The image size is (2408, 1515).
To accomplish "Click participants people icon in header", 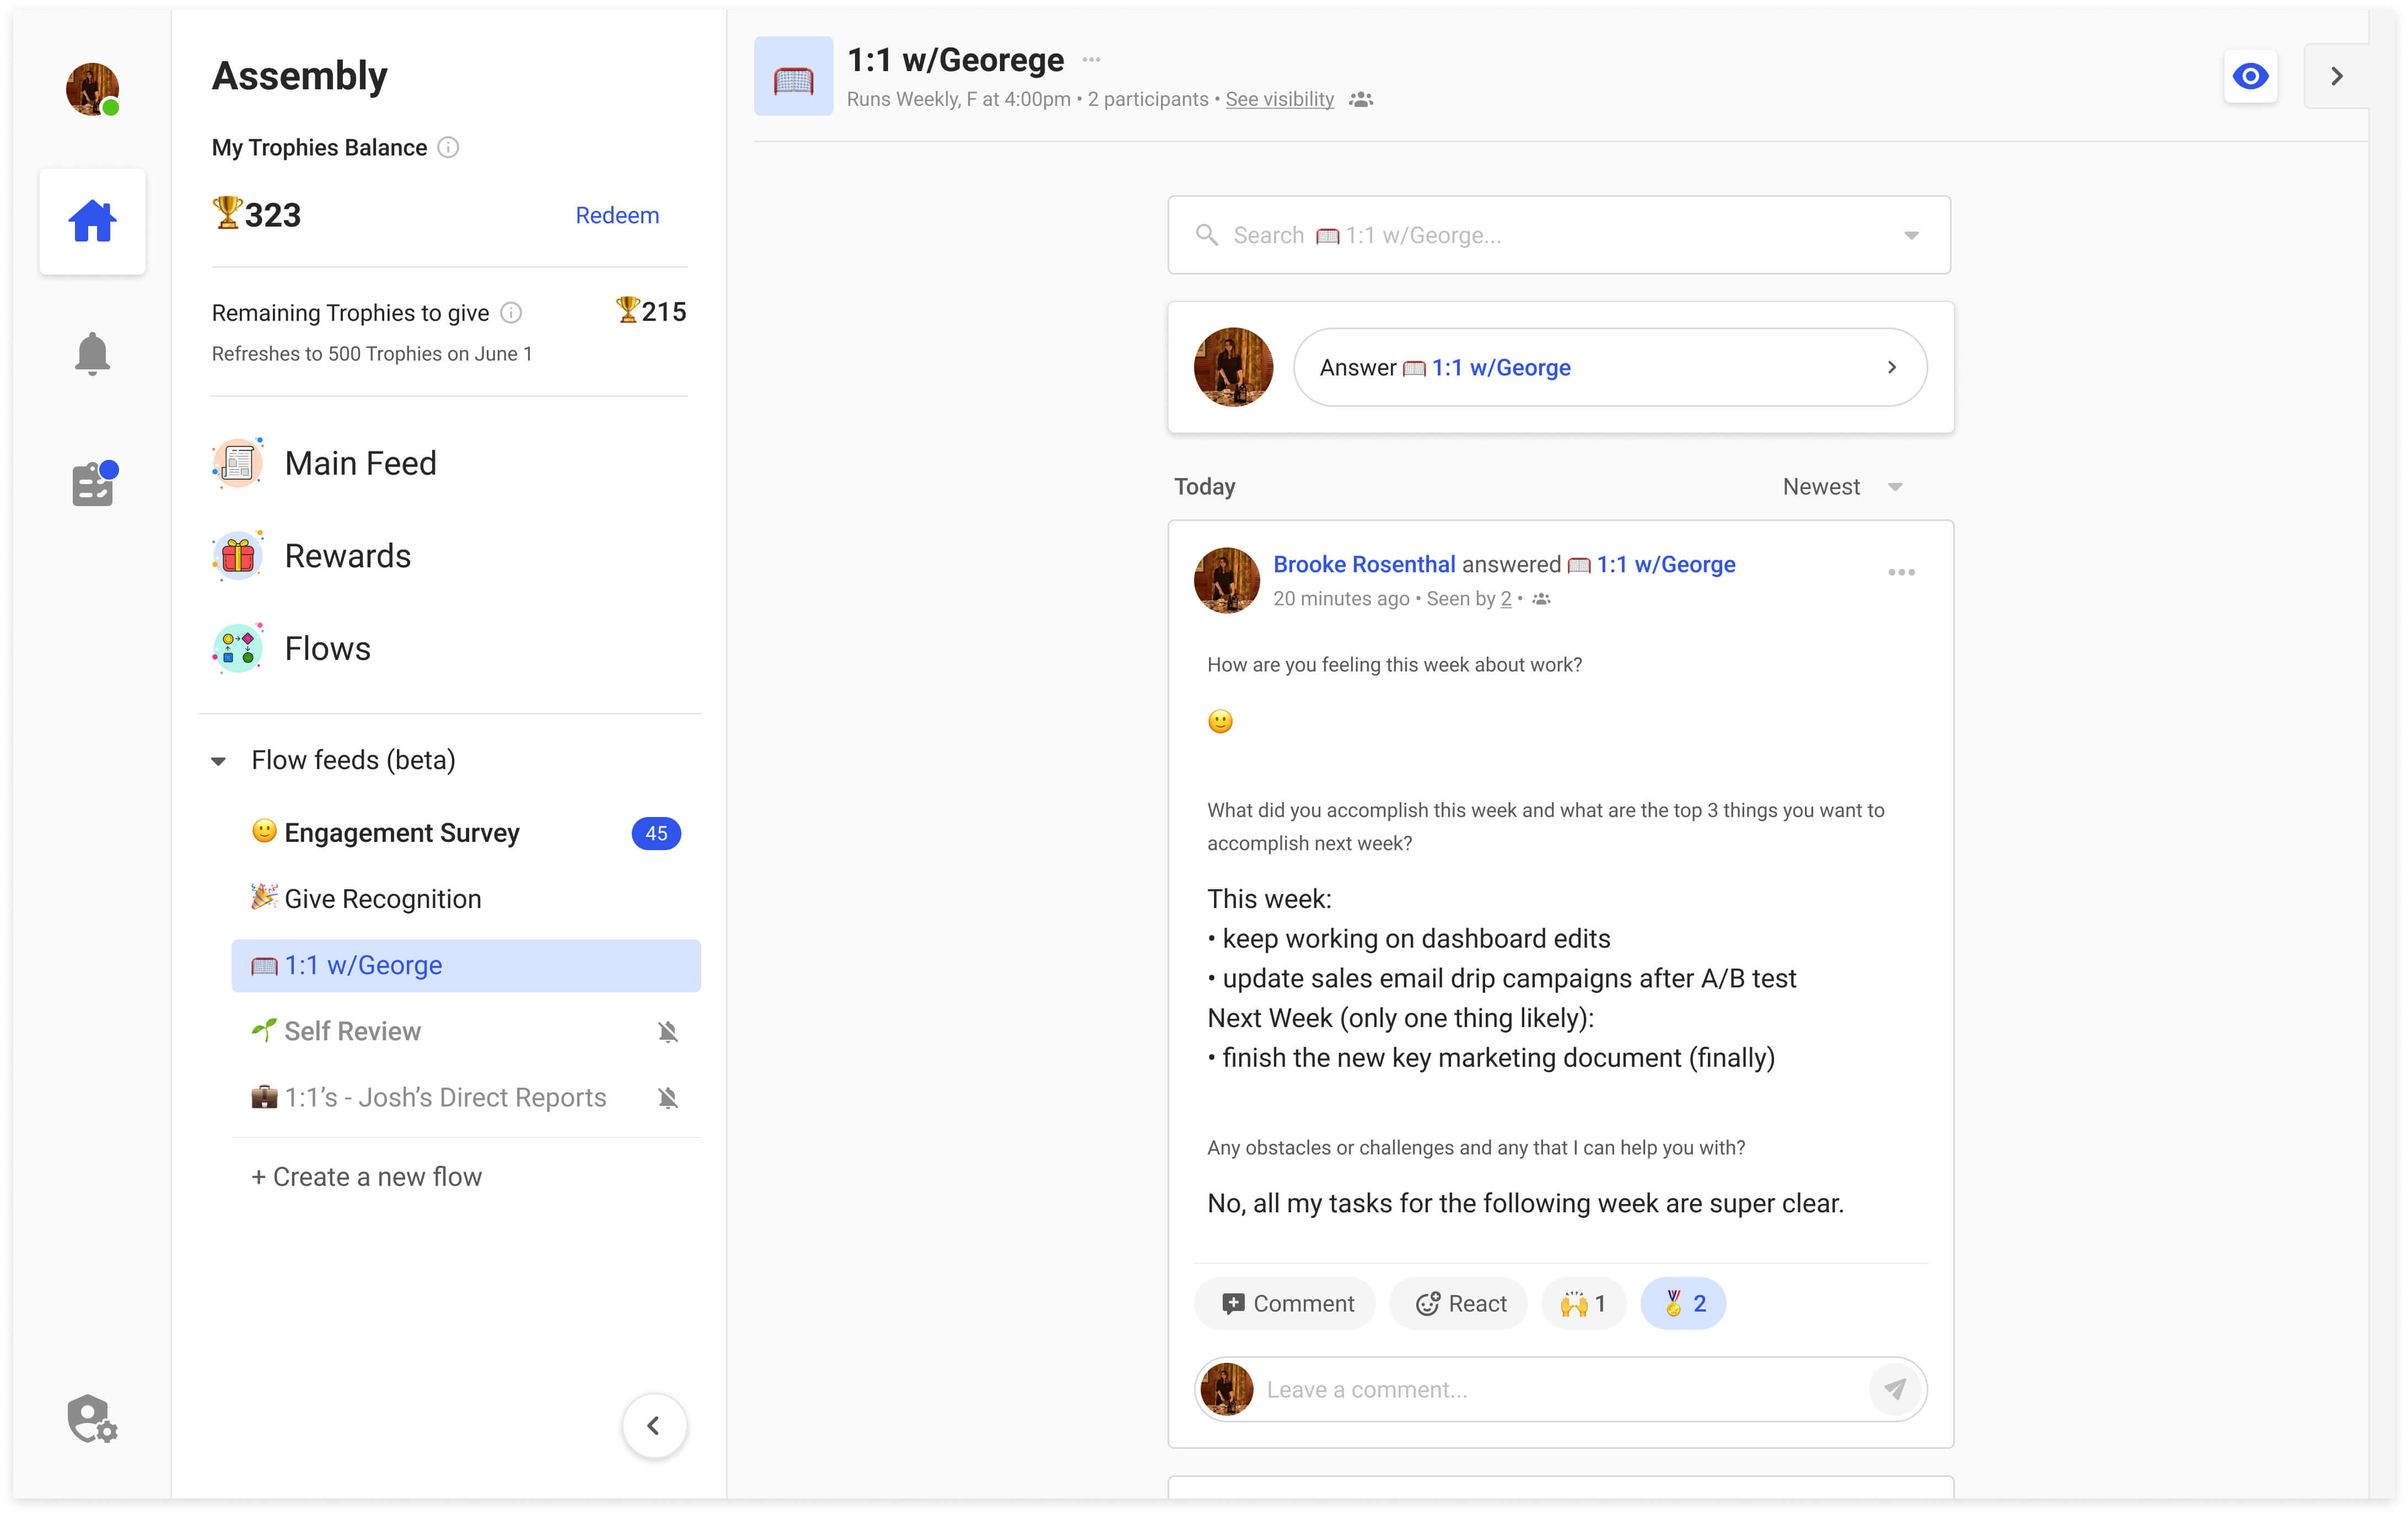I will pos(1360,100).
